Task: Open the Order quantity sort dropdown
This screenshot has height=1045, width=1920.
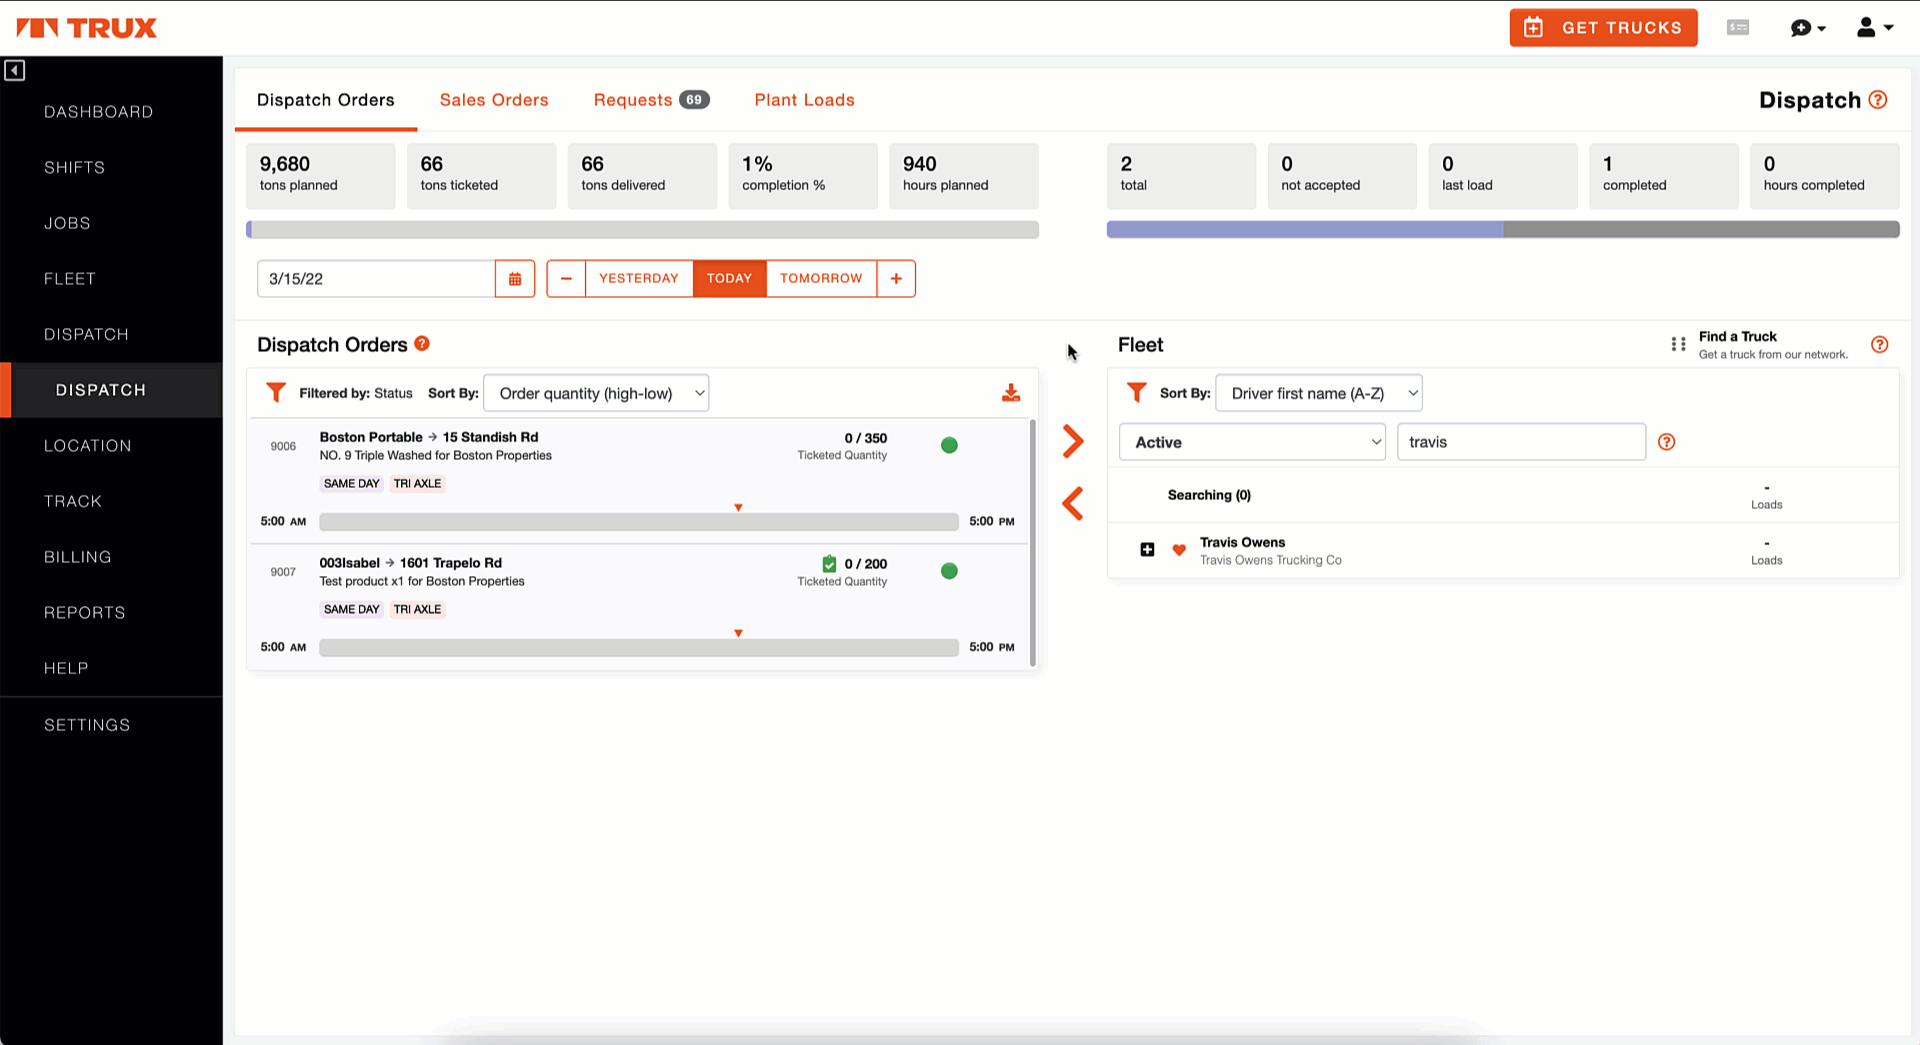Action: (596, 393)
